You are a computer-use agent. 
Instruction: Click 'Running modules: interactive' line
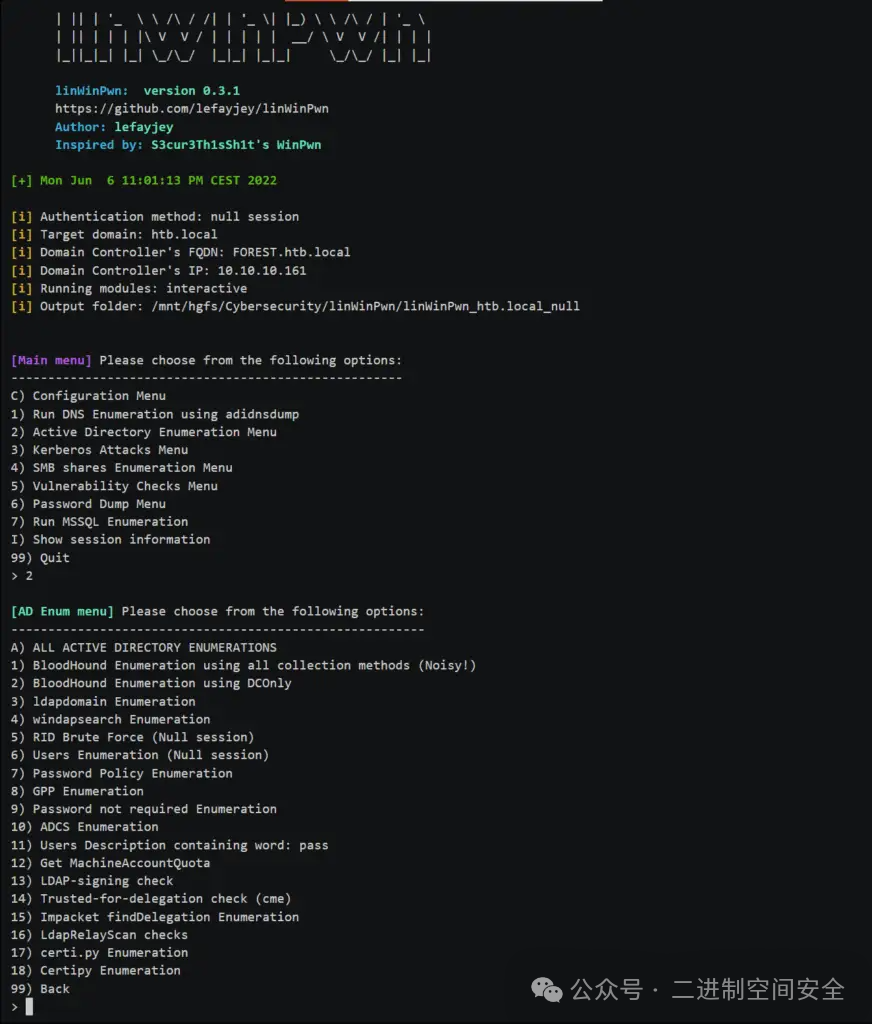pyautogui.click(x=129, y=288)
